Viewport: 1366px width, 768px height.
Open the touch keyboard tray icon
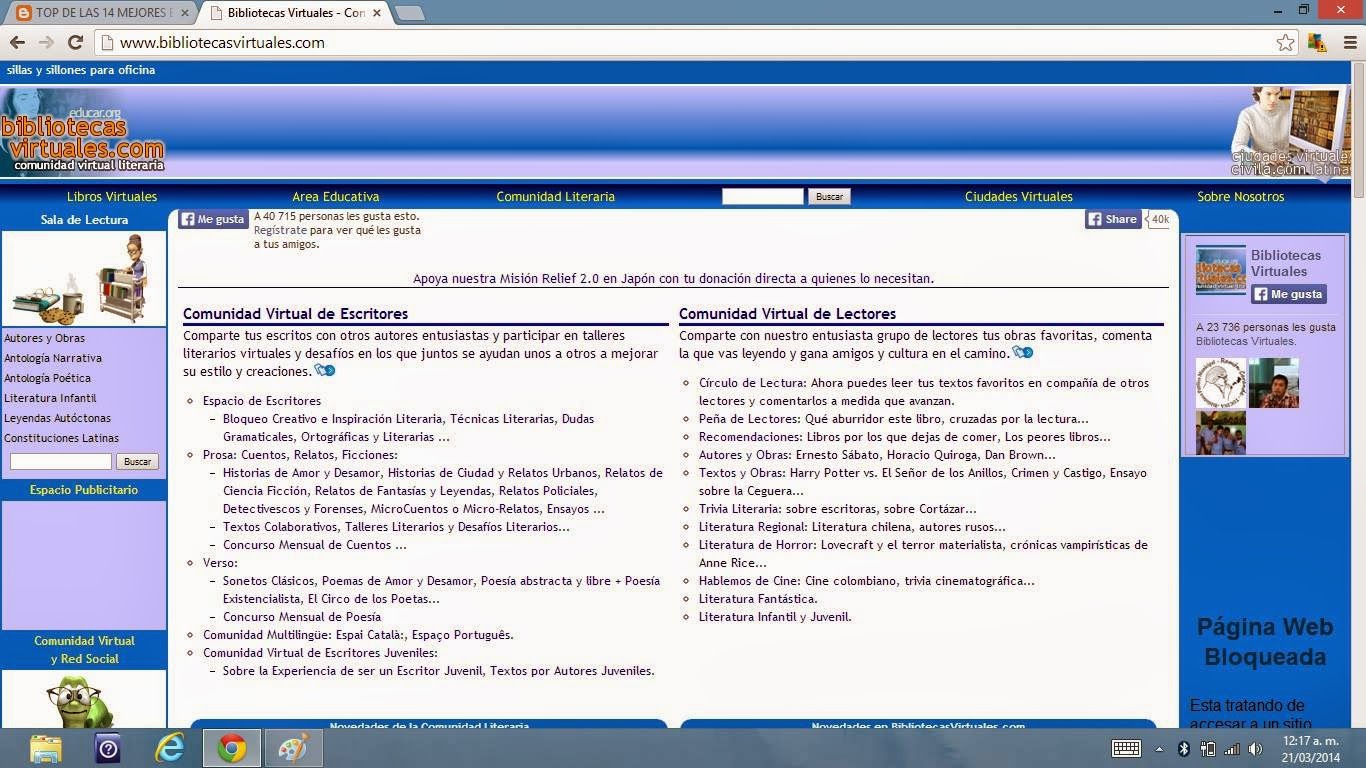[1126, 748]
